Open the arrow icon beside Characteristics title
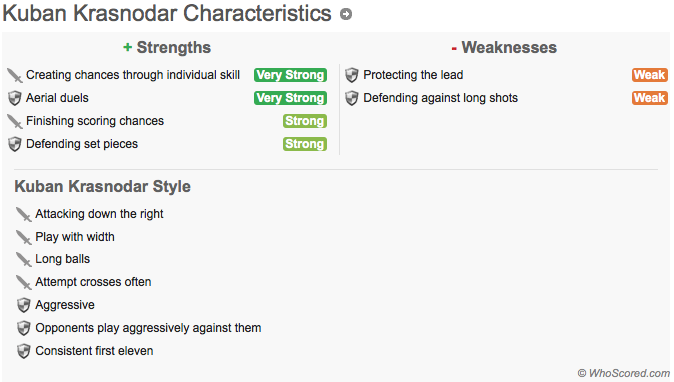Image resolution: width=674 pixels, height=382 pixels. [x=346, y=14]
